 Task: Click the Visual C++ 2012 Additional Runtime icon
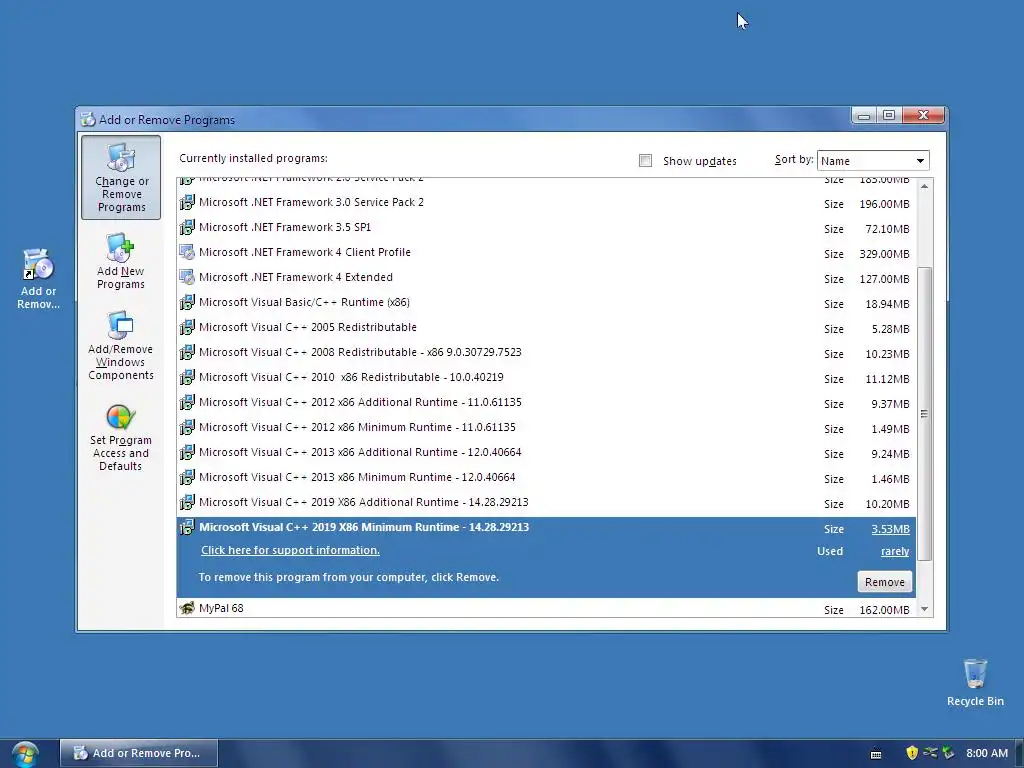[x=187, y=402]
